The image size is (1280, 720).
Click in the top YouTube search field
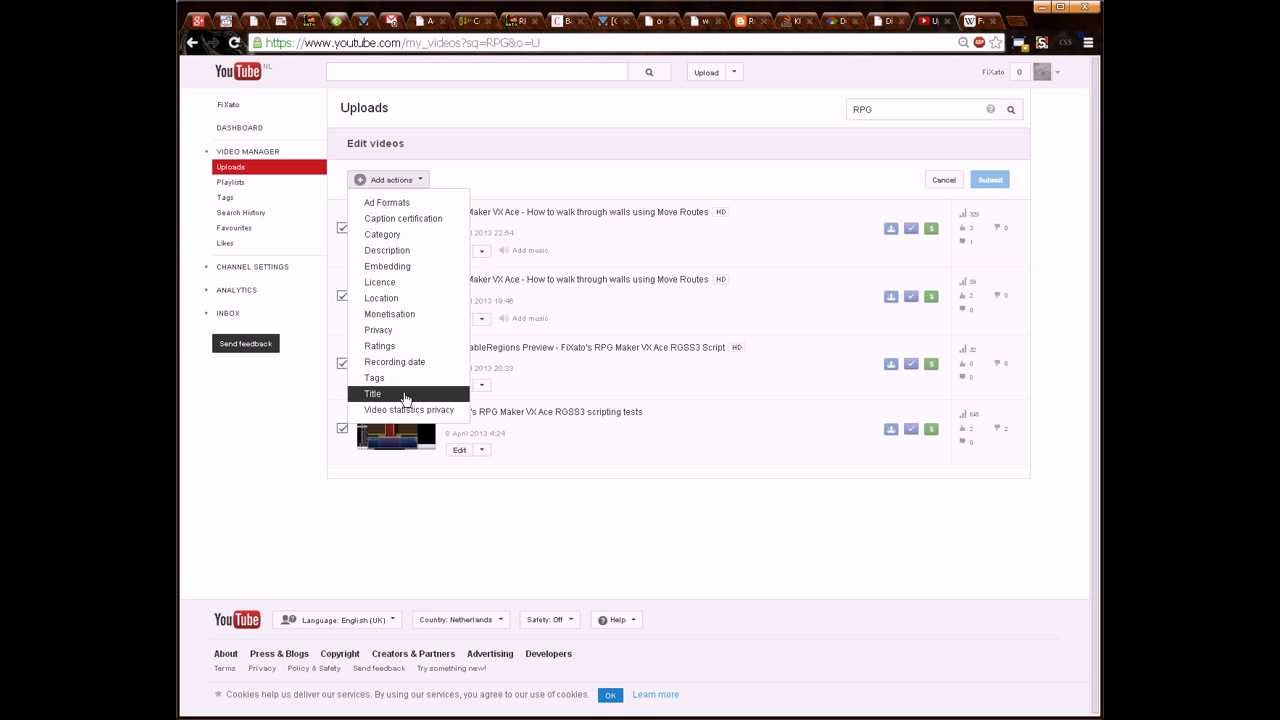477,72
